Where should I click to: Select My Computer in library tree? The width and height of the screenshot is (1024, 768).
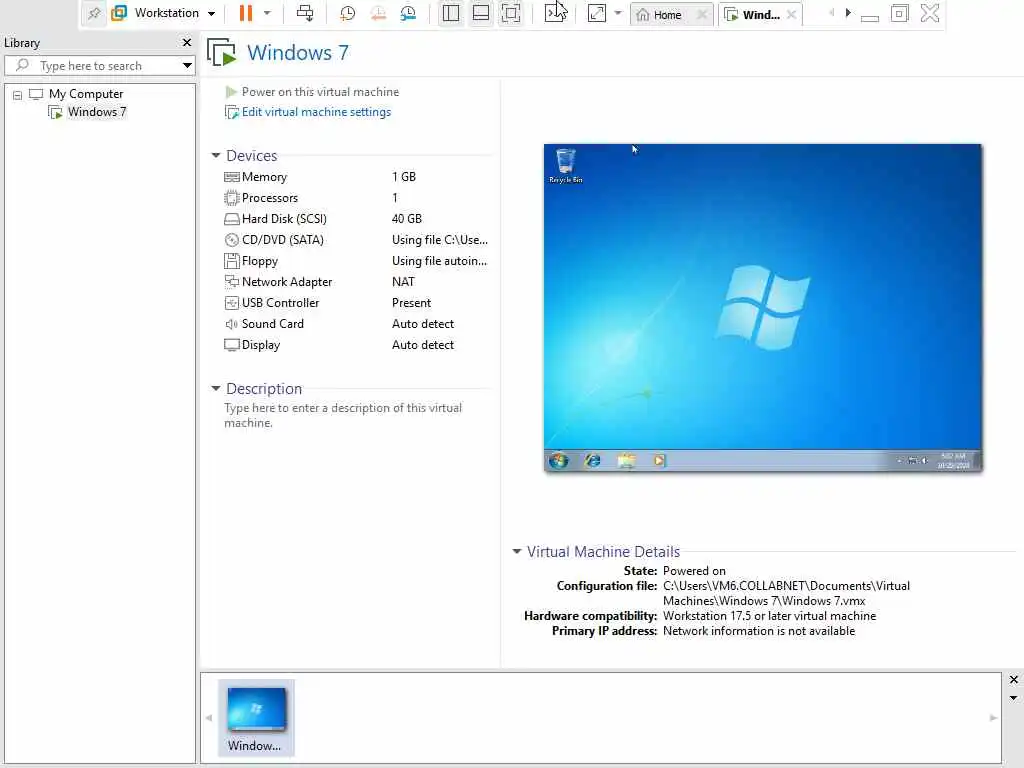[x=86, y=94]
